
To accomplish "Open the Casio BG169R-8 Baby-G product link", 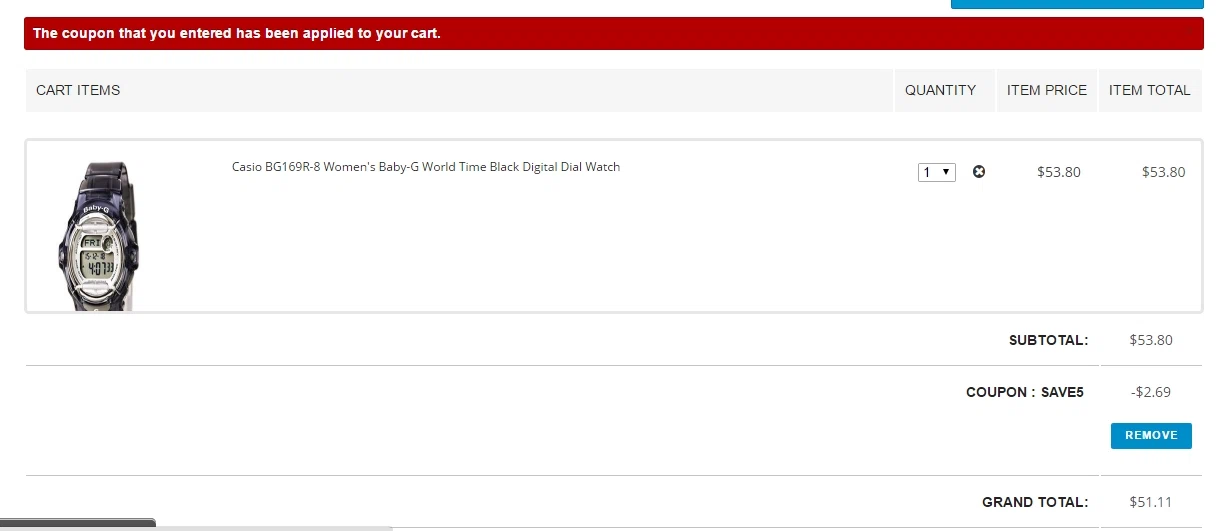I will (x=426, y=167).
